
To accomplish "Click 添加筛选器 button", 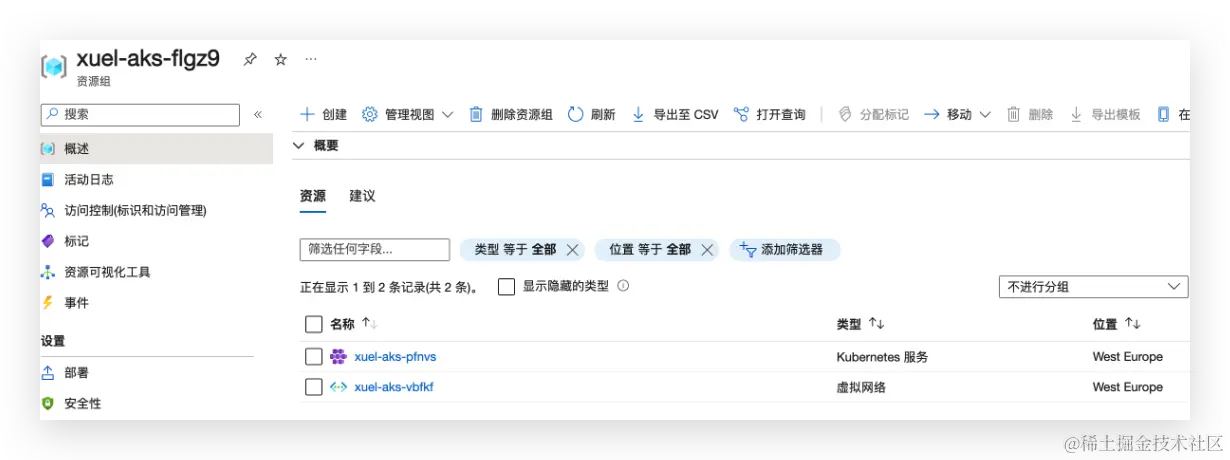I will 785,250.
